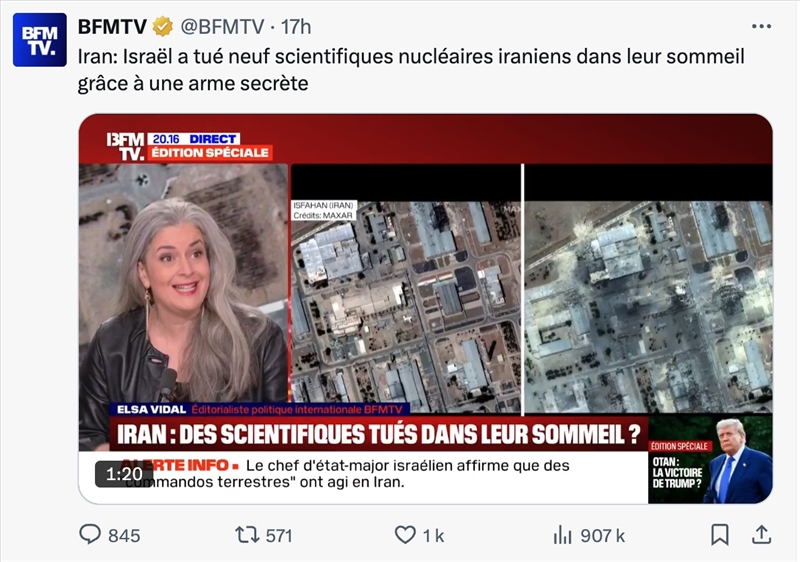Open the three-dot more options menu
This screenshot has width=800, height=562.
click(x=761, y=27)
